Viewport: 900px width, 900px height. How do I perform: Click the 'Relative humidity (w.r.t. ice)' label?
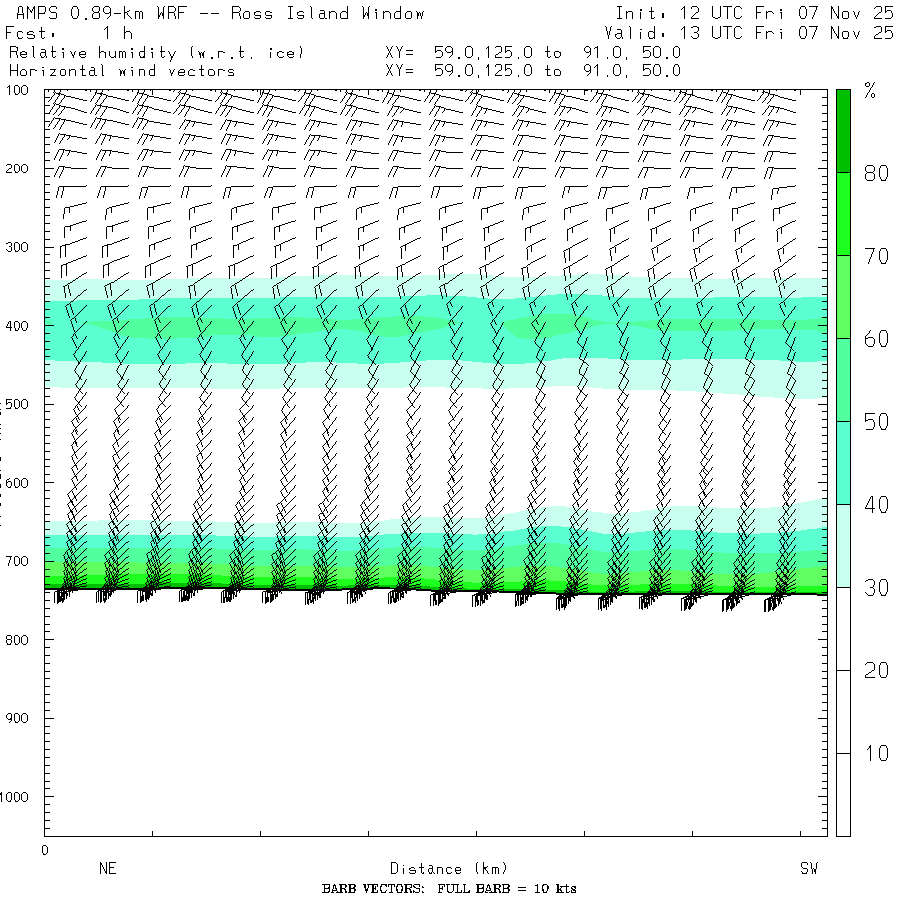coord(155,52)
